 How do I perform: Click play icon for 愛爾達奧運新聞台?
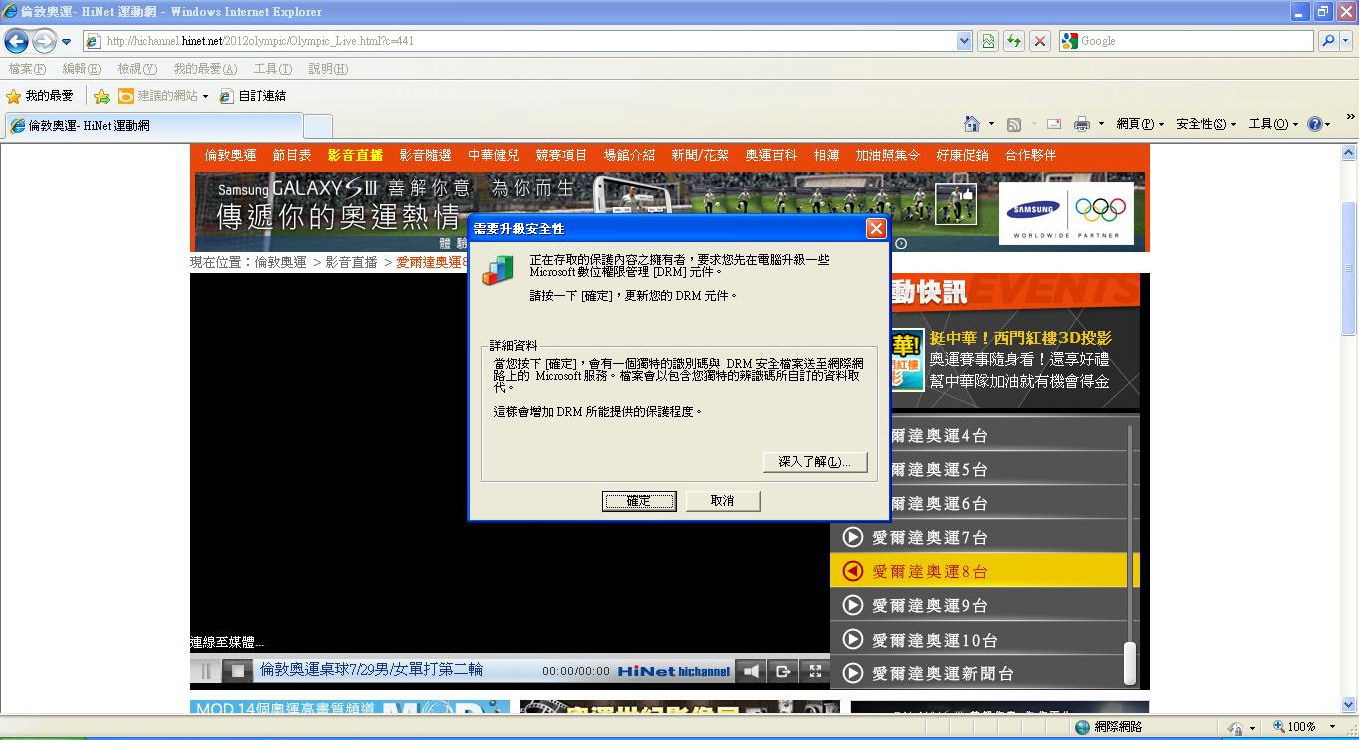(x=853, y=673)
